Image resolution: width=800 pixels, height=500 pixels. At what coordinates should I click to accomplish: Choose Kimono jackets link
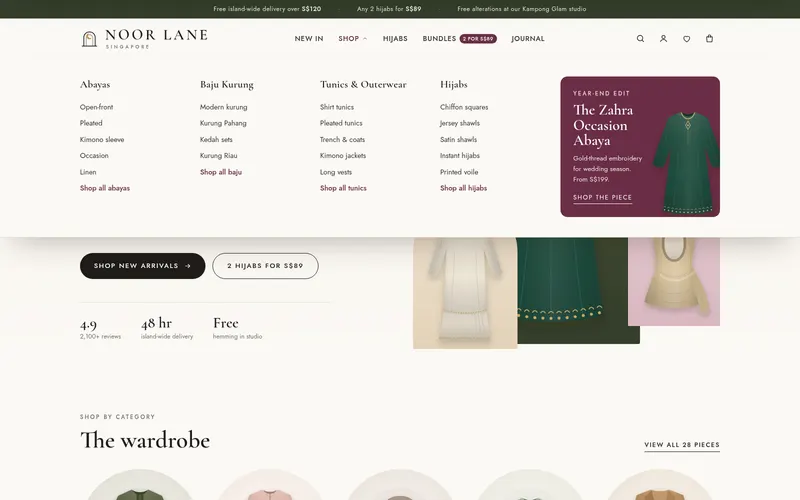click(x=343, y=156)
